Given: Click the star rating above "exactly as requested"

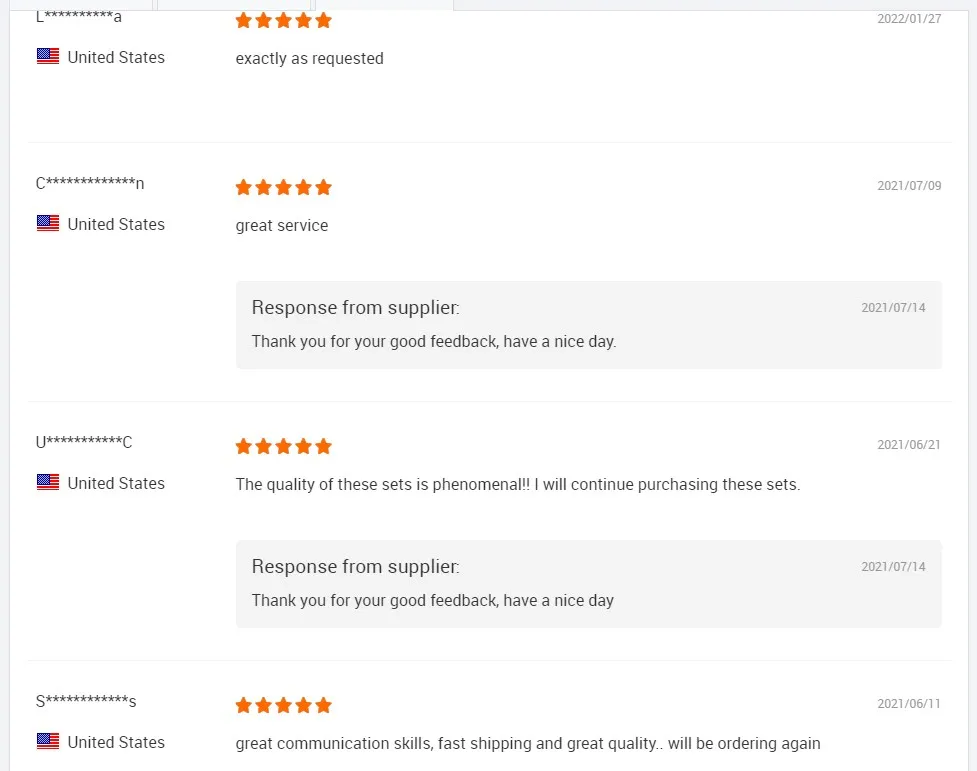Looking at the screenshot, I should coord(283,20).
